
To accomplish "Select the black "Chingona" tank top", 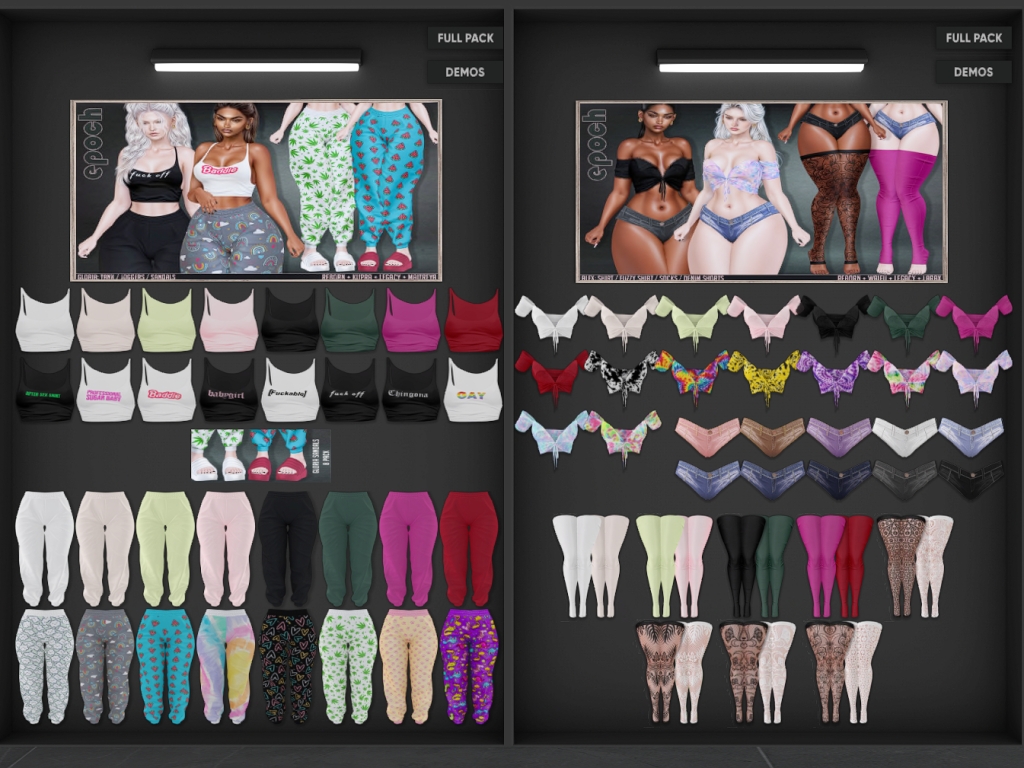I will tap(411, 391).
